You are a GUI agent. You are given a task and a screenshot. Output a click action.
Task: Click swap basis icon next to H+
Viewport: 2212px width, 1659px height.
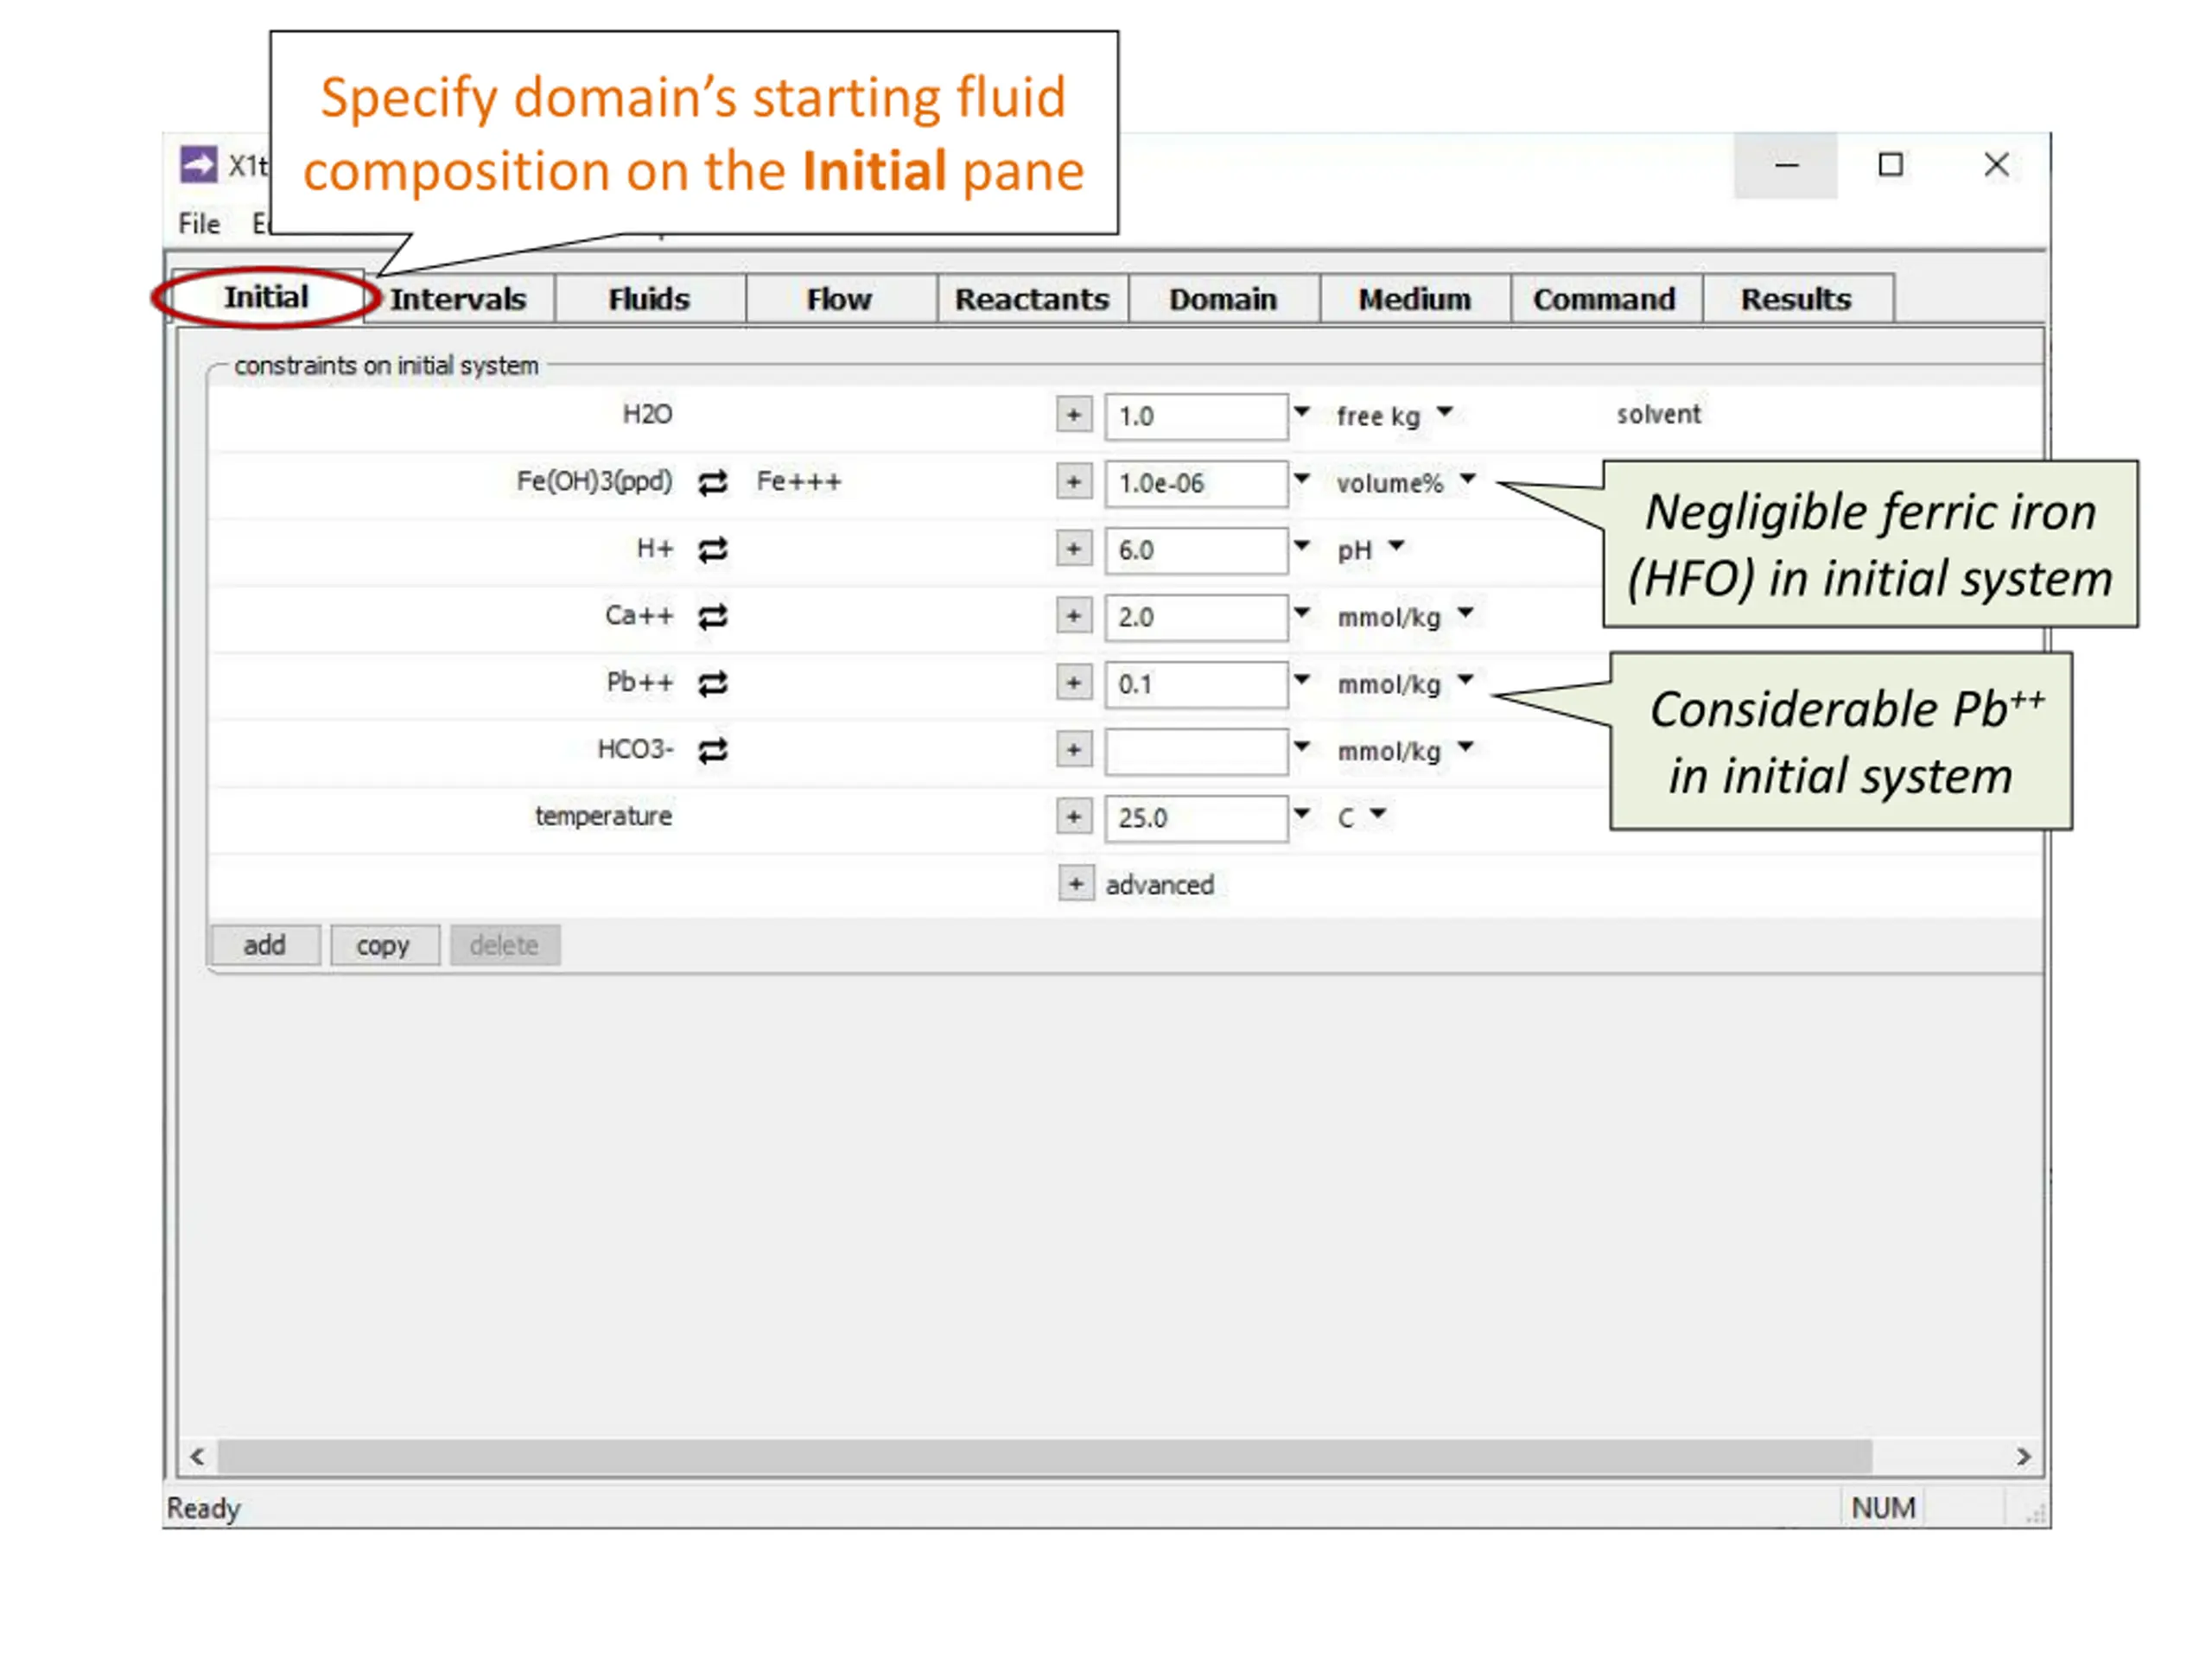[x=712, y=550]
